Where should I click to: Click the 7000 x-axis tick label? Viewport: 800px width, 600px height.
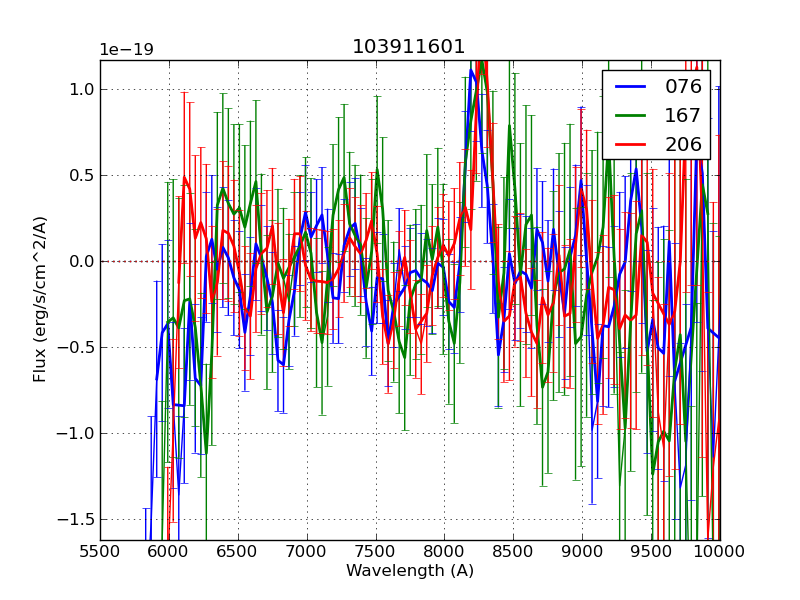click(307, 551)
